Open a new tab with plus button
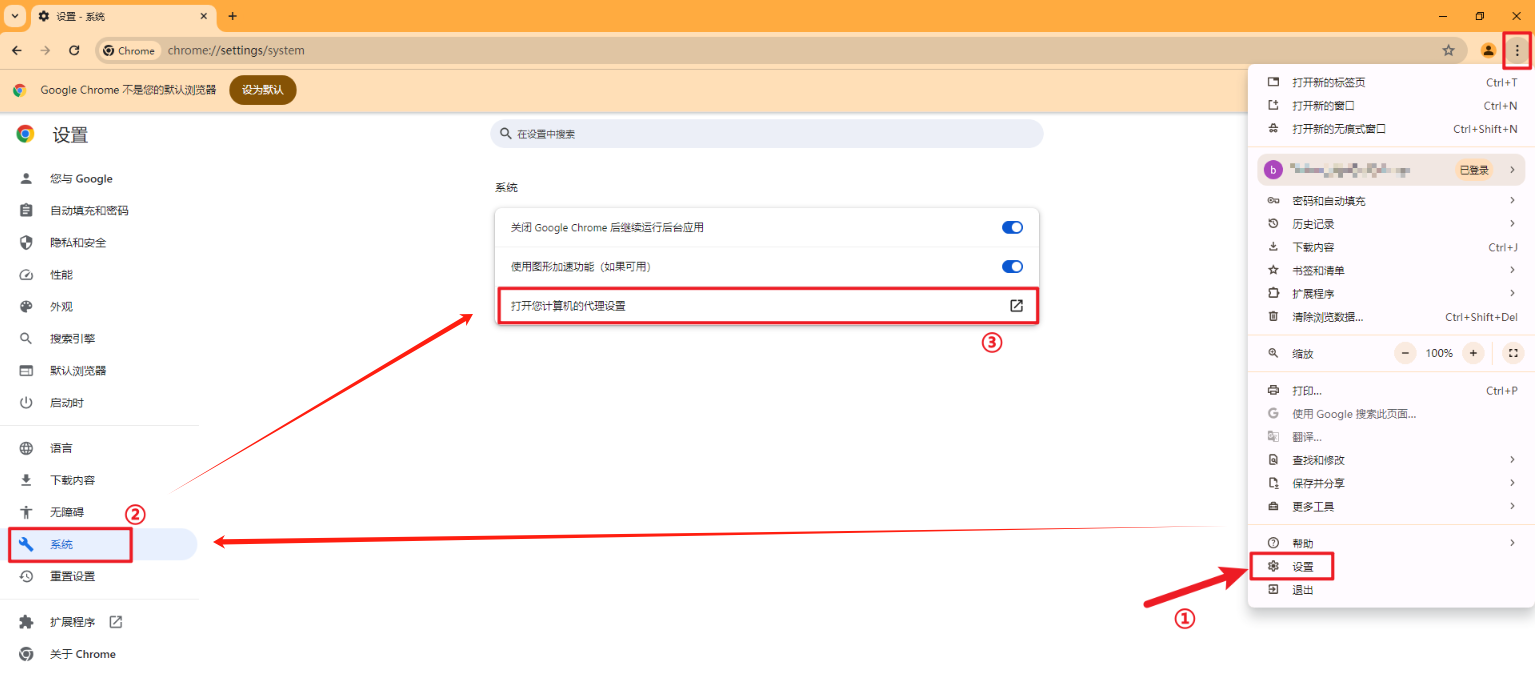 tap(233, 16)
